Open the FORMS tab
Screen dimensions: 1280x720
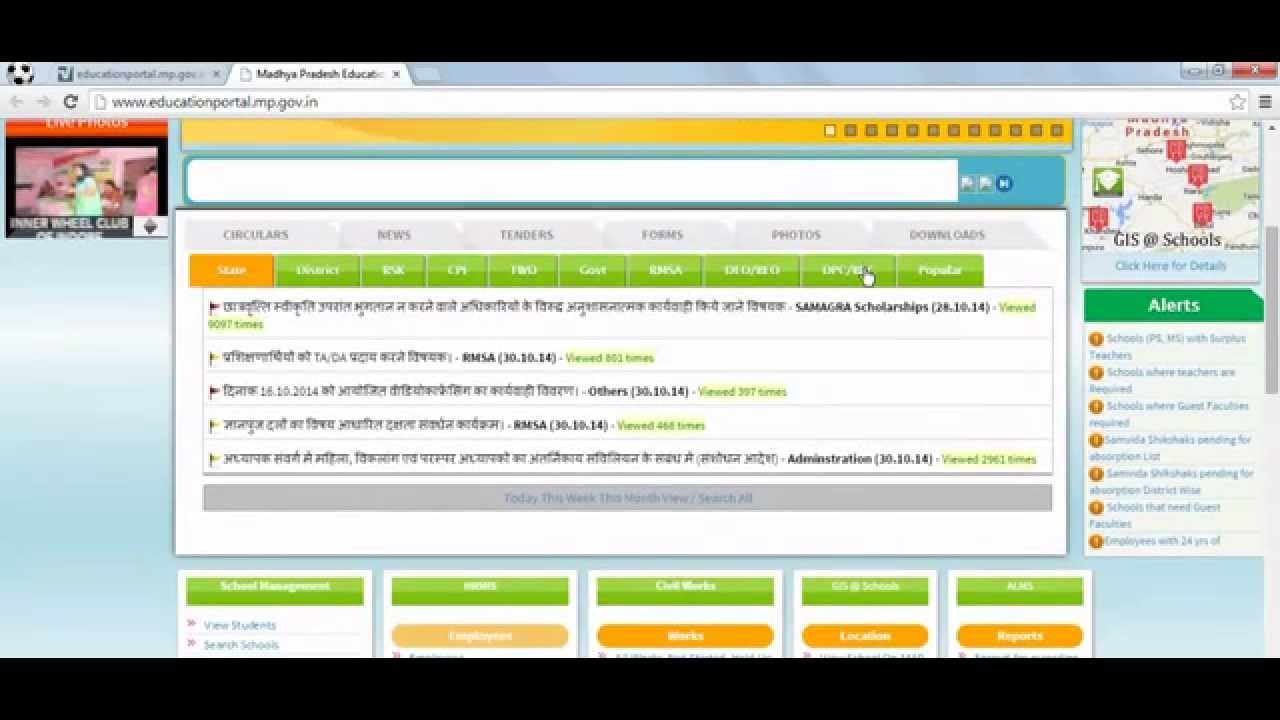pyautogui.click(x=662, y=235)
